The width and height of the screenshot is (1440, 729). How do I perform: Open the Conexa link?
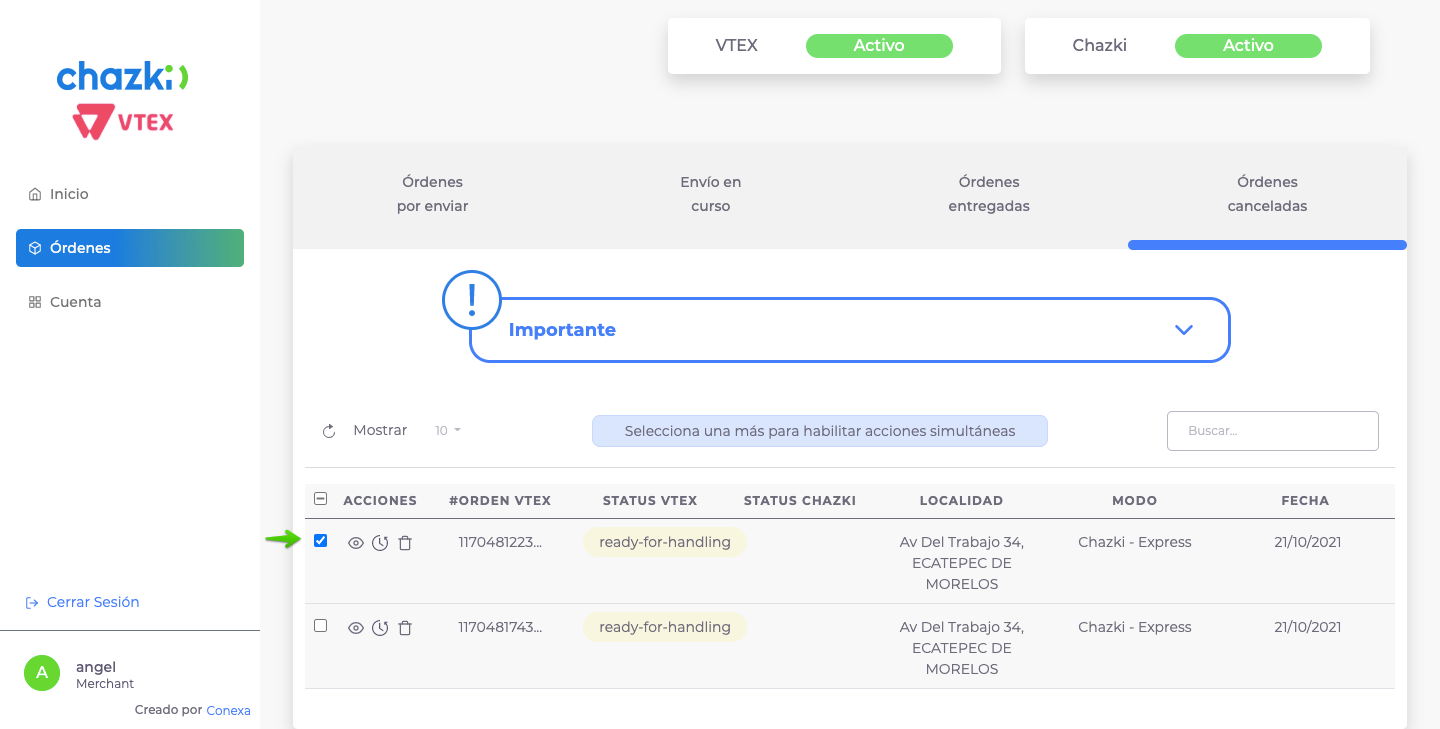[228, 711]
